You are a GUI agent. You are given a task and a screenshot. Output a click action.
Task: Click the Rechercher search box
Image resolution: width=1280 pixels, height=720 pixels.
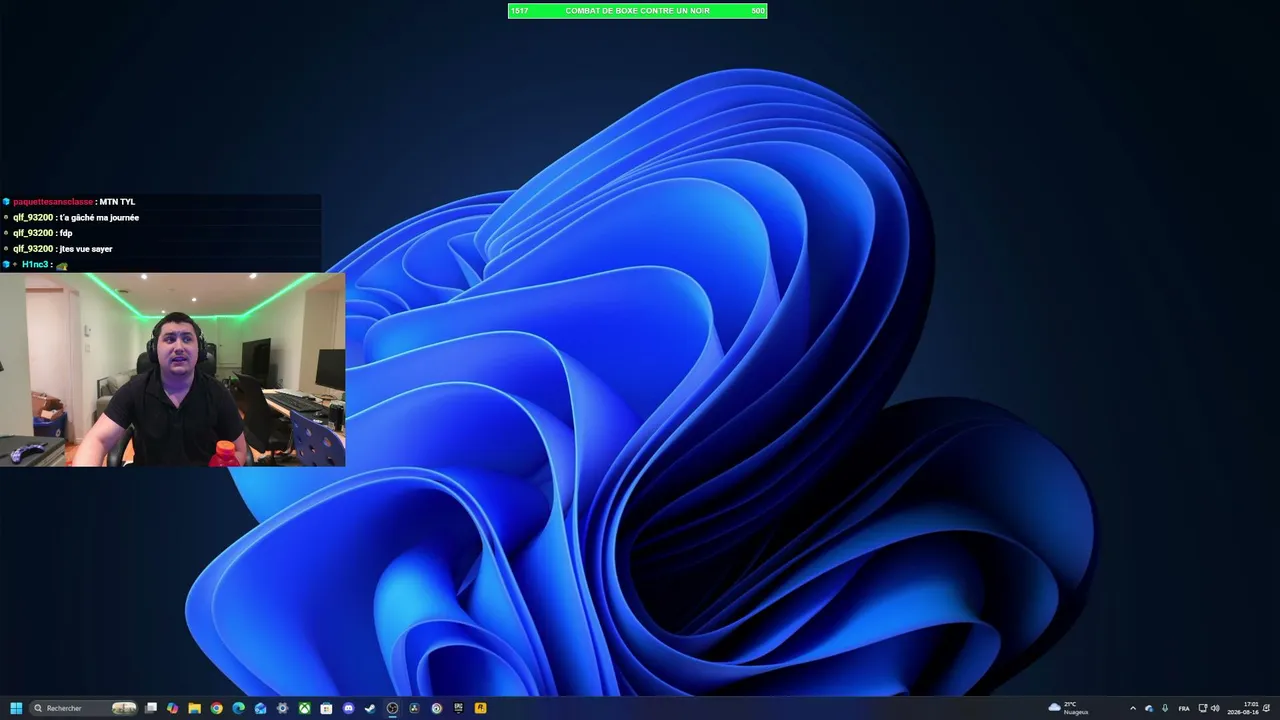pyautogui.click(x=83, y=708)
